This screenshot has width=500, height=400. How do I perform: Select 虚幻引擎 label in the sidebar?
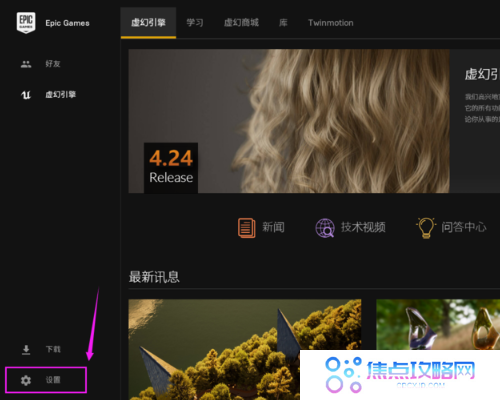point(61,95)
